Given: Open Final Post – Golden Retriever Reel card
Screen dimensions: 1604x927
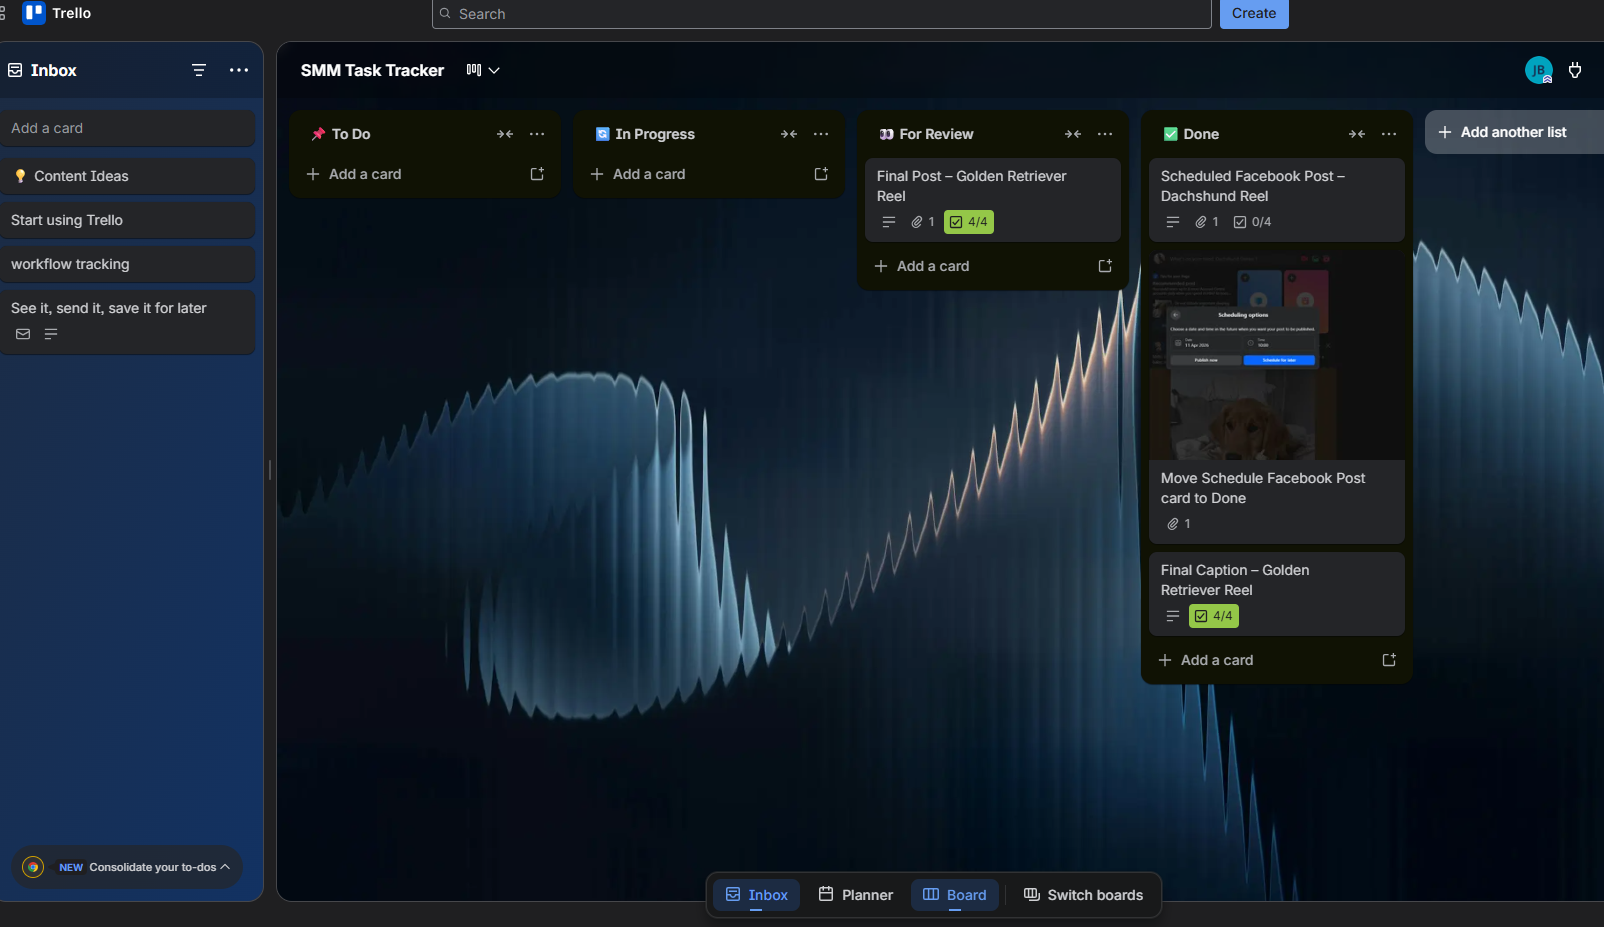Looking at the screenshot, I should pos(992,199).
